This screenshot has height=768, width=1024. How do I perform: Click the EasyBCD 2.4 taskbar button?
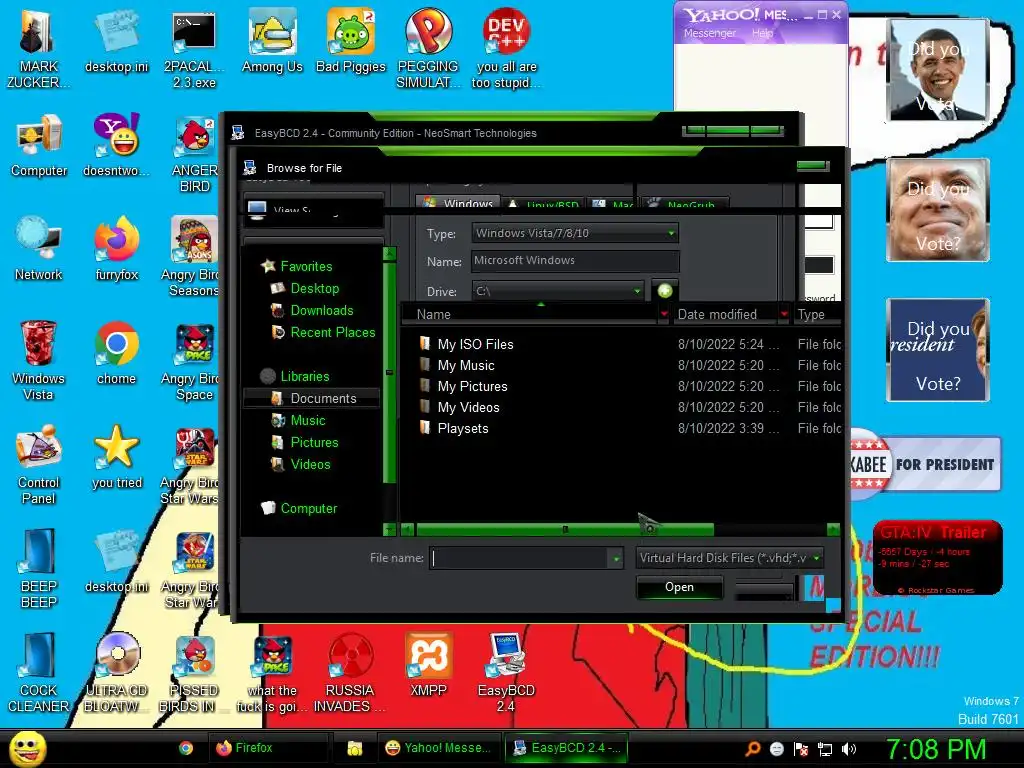567,748
